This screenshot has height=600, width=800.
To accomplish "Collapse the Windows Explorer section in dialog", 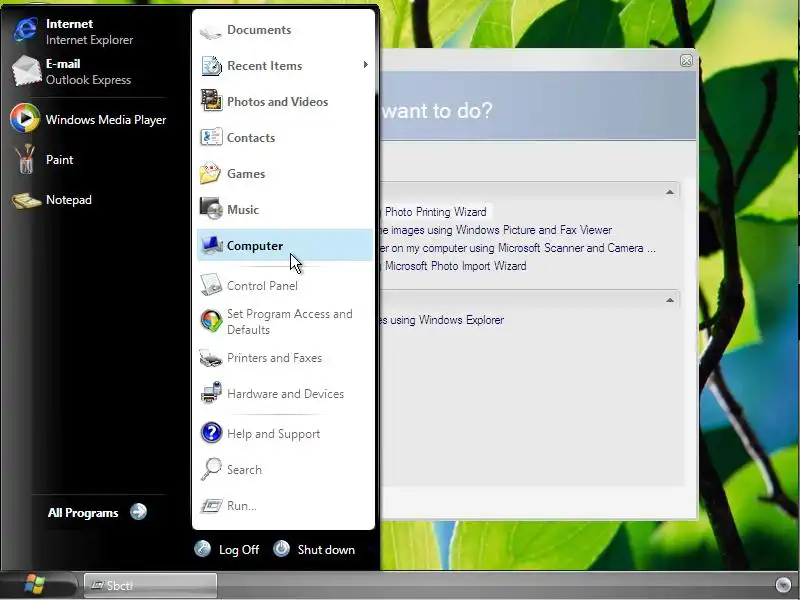I will click(669, 300).
